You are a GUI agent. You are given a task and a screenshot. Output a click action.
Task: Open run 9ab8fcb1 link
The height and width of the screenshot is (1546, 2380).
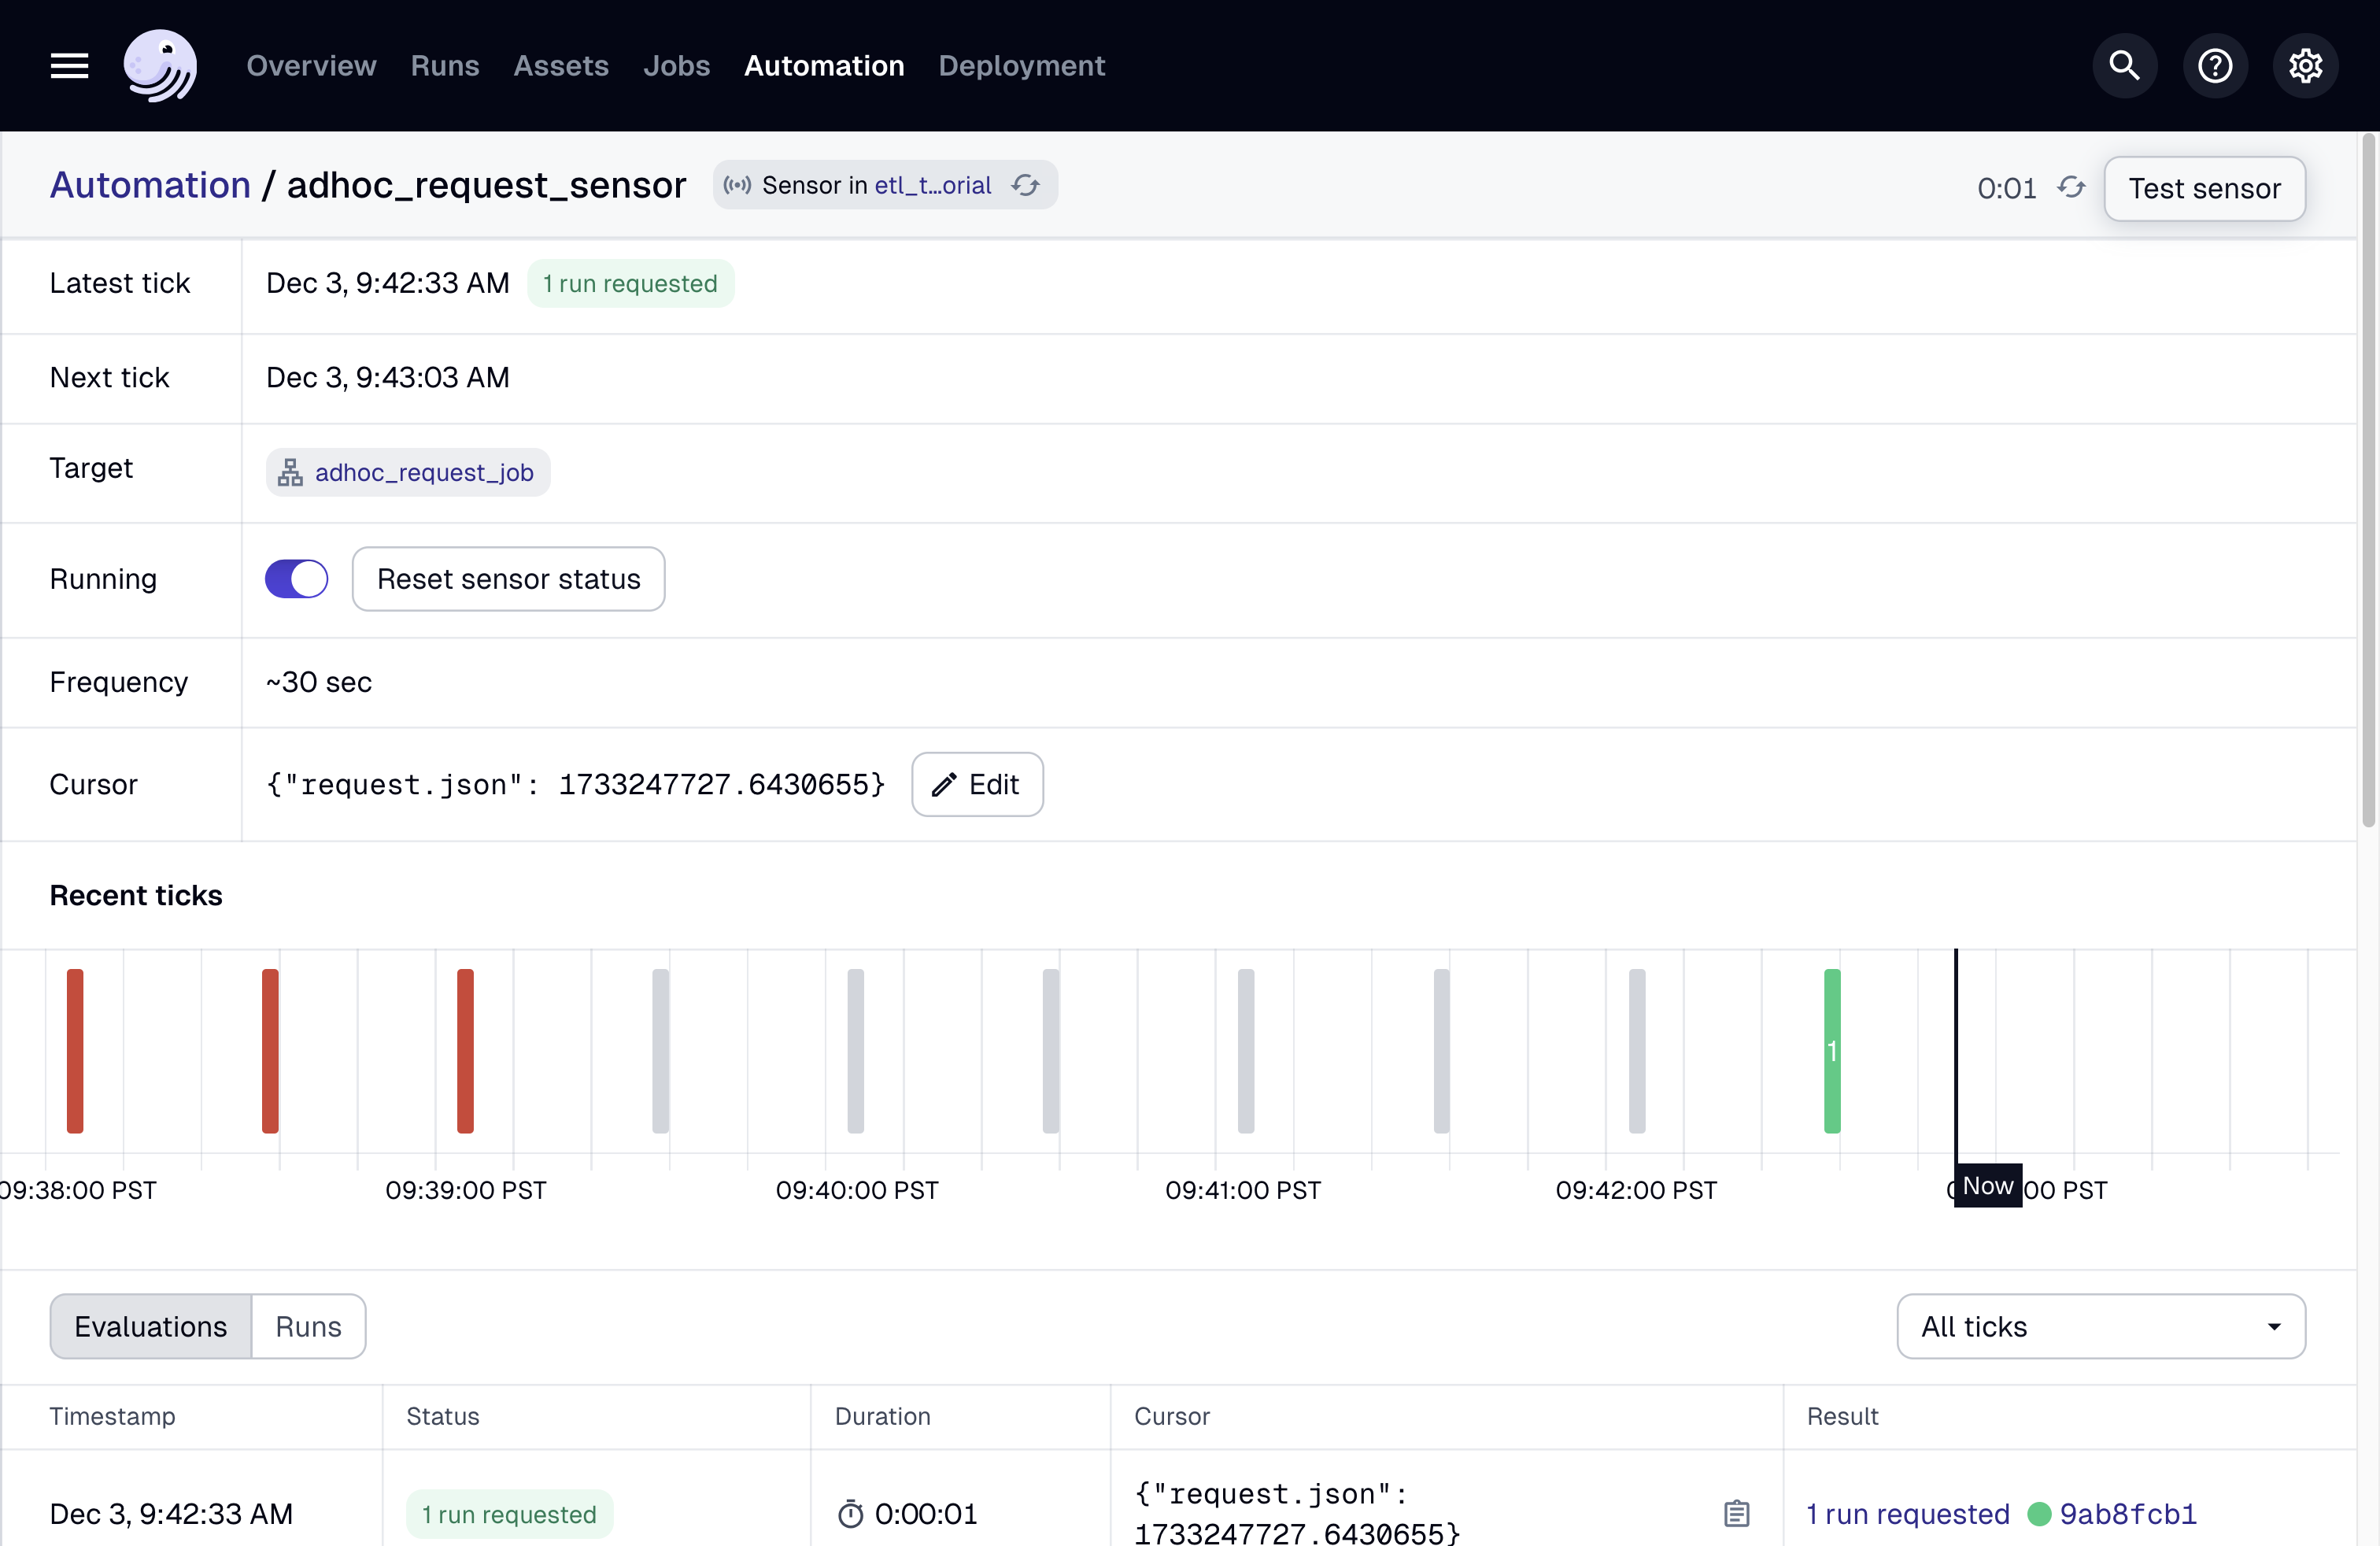coord(2128,1513)
